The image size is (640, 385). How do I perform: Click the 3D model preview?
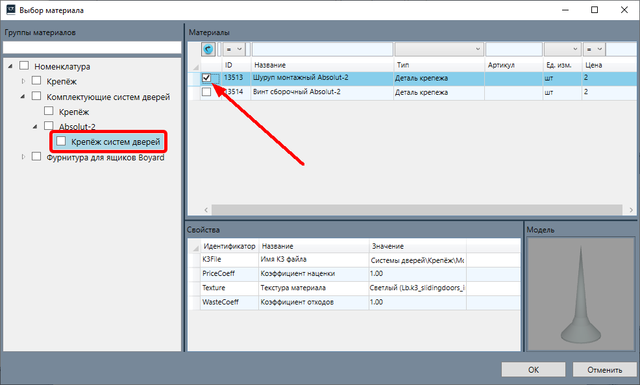(x=580, y=294)
